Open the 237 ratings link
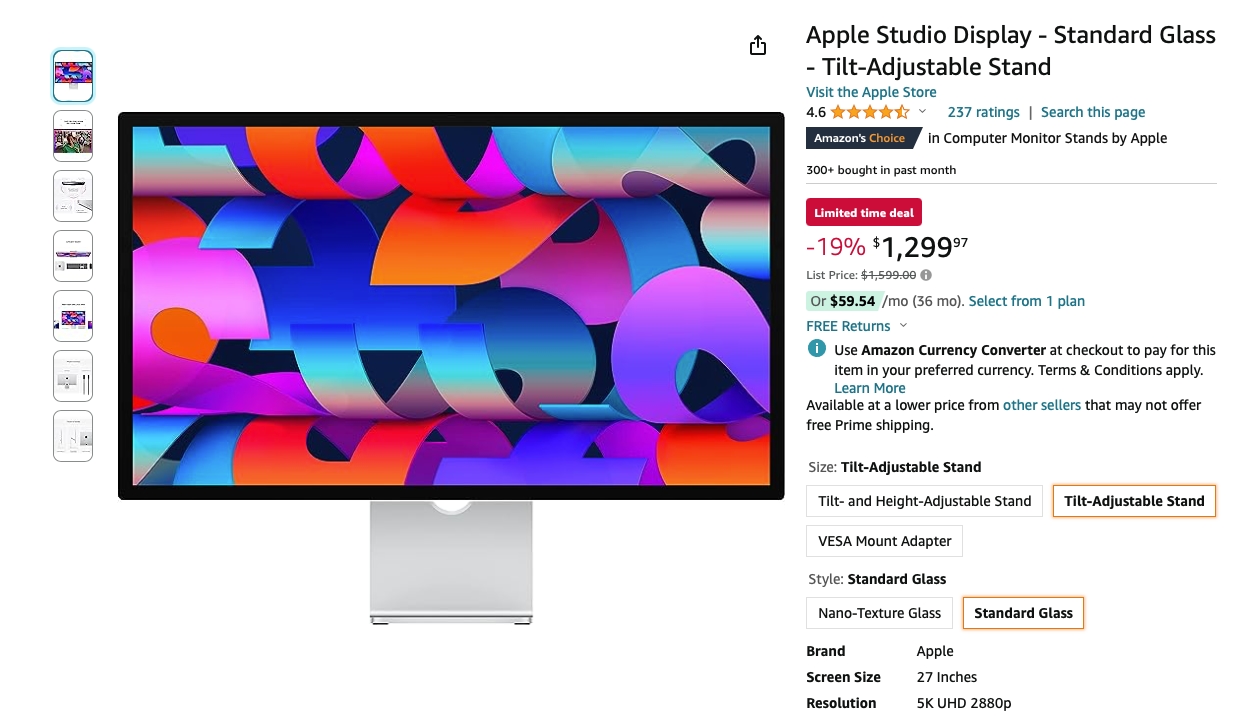Viewport: 1236px width, 717px height. [x=984, y=112]
